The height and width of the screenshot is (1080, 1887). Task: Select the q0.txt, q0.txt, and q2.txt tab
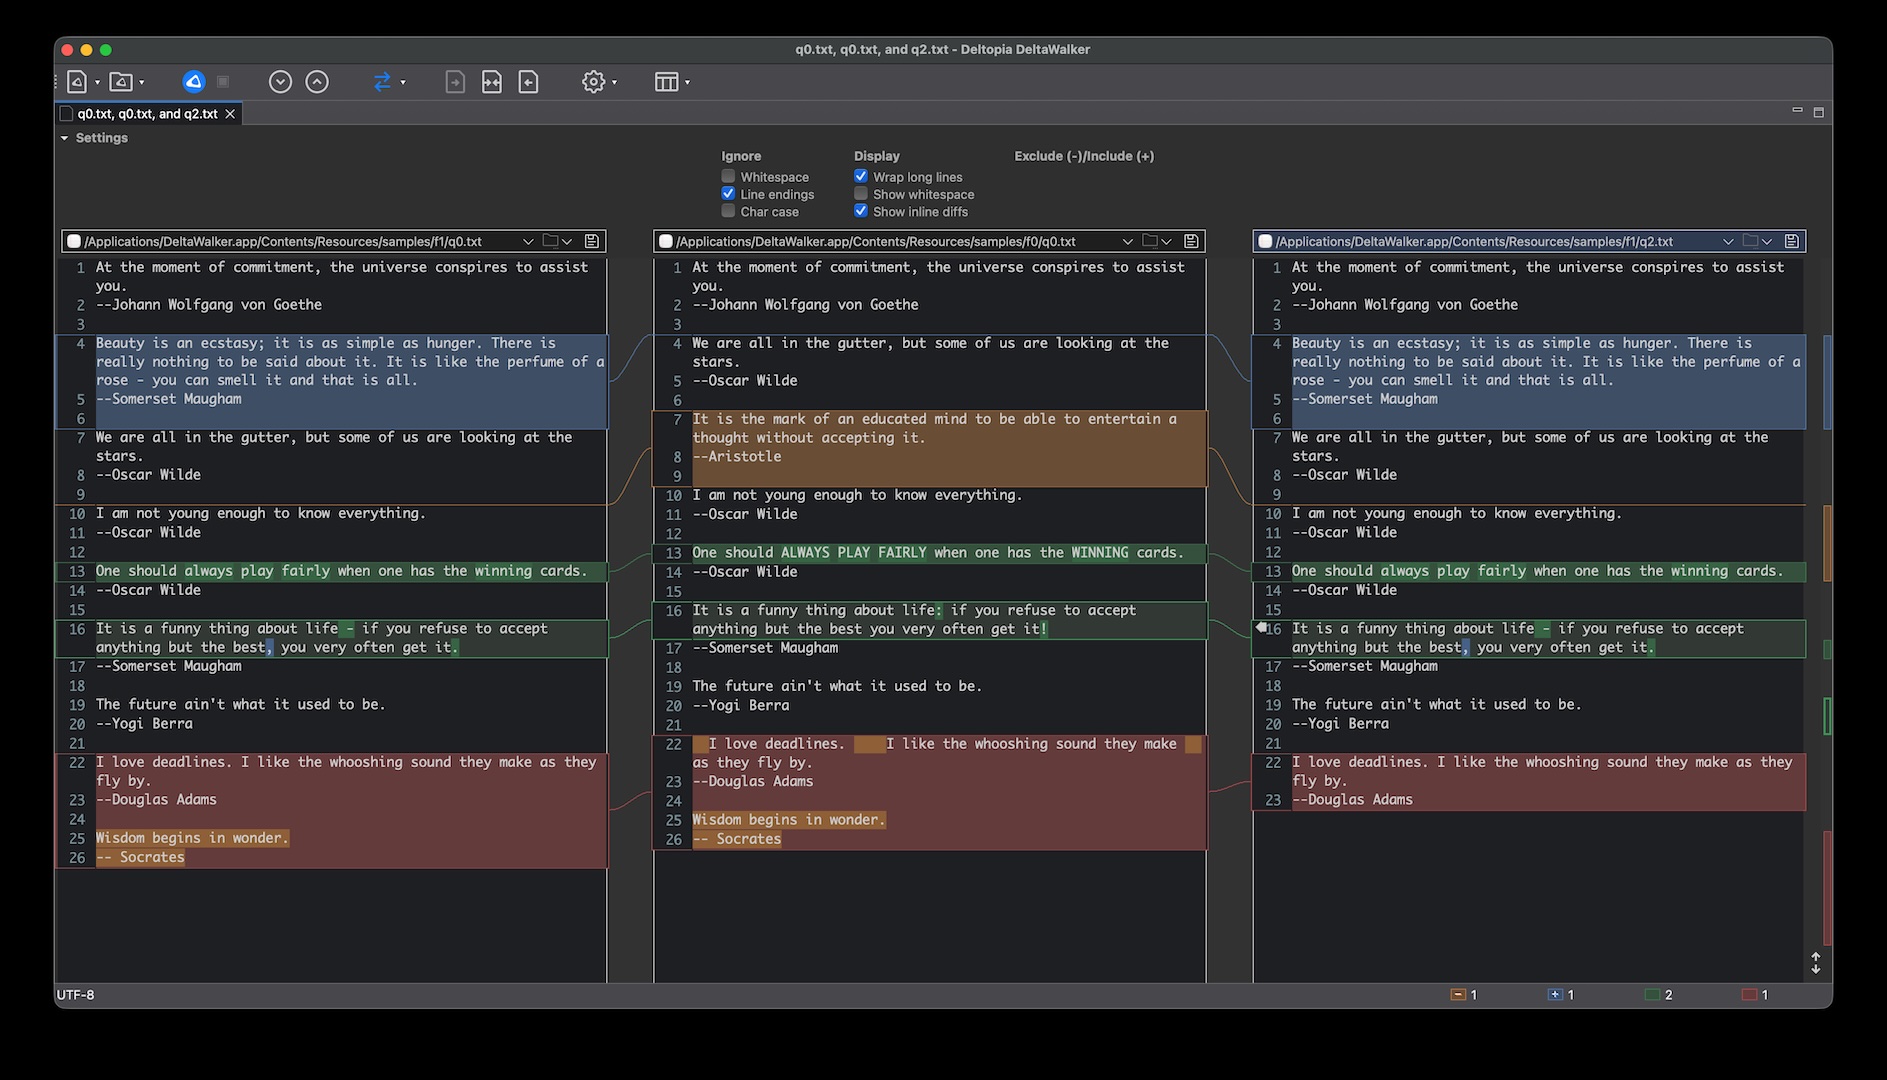[147, 114]
